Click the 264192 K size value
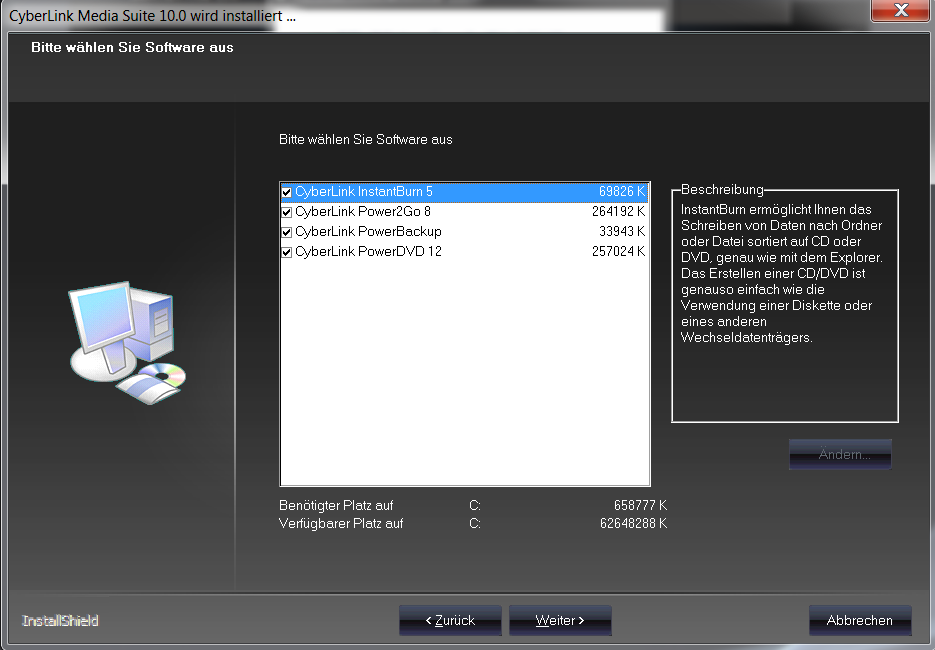This screenshot has width=935, height=650. click(x=618, y=212)
